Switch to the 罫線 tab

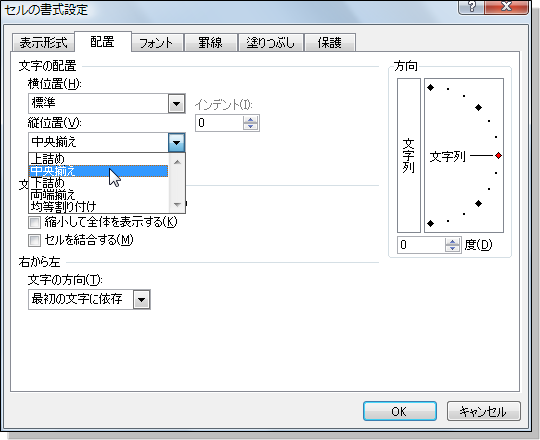(x=210, y=43)
